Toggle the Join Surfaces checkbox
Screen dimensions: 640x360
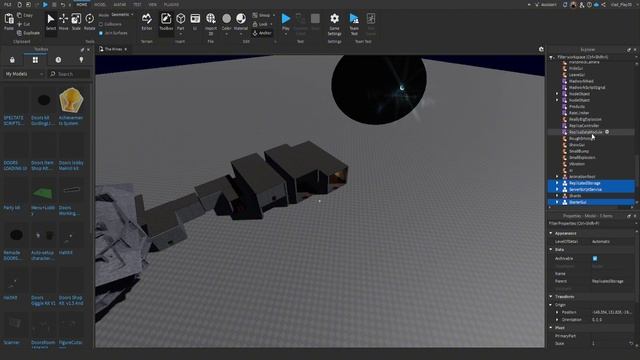pyautogui.click(x=101, y=33)
